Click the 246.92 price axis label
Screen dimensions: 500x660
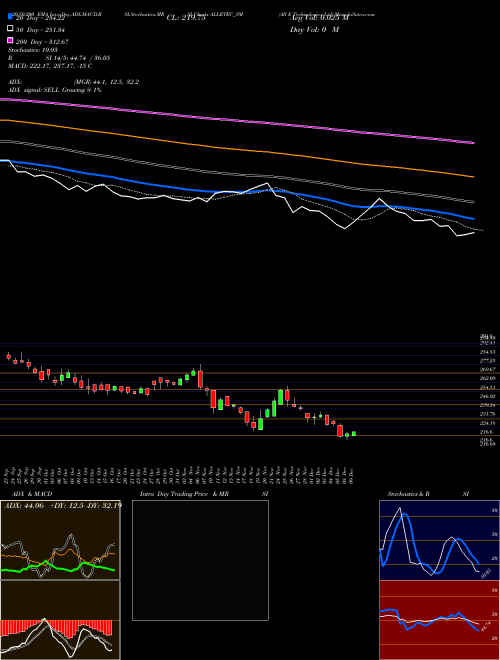click(487, 396)
